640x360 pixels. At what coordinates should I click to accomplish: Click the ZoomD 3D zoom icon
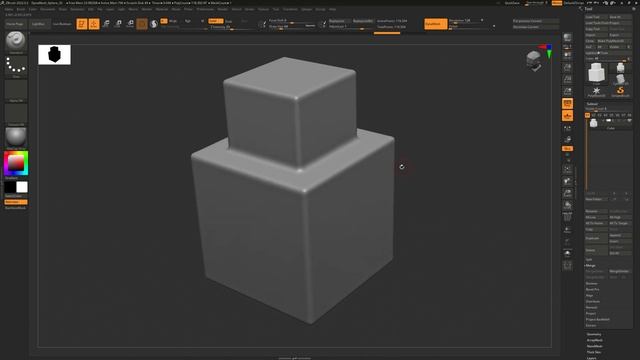(x=567, y=193)
